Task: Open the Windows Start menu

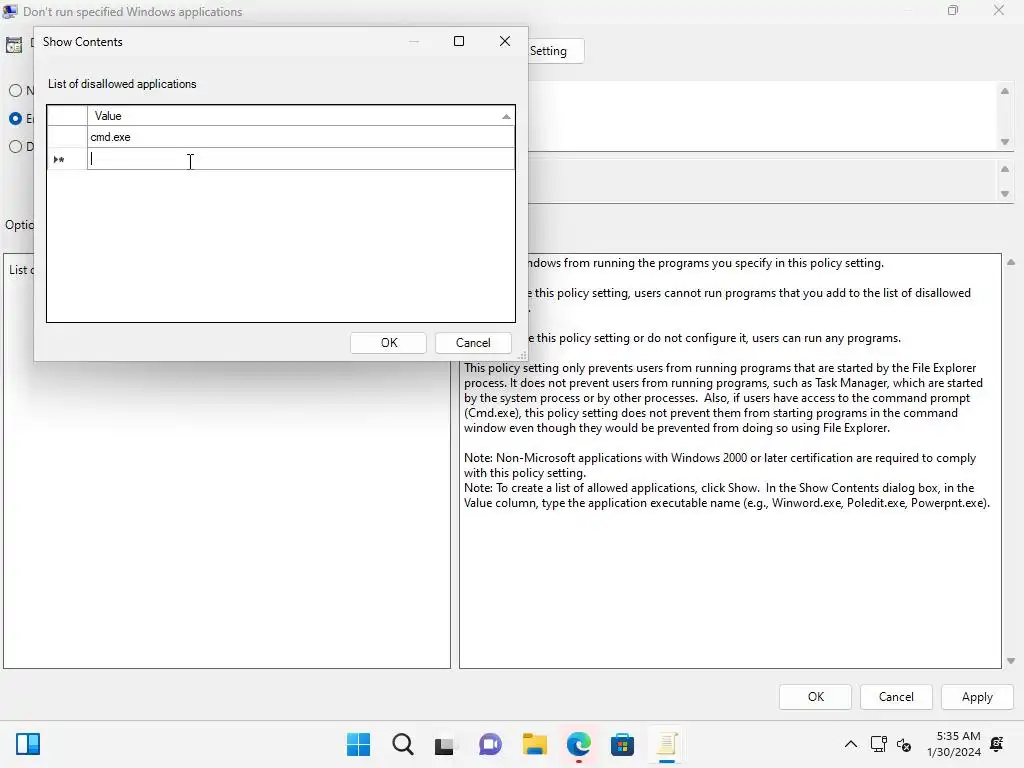Action: [358, 744]
